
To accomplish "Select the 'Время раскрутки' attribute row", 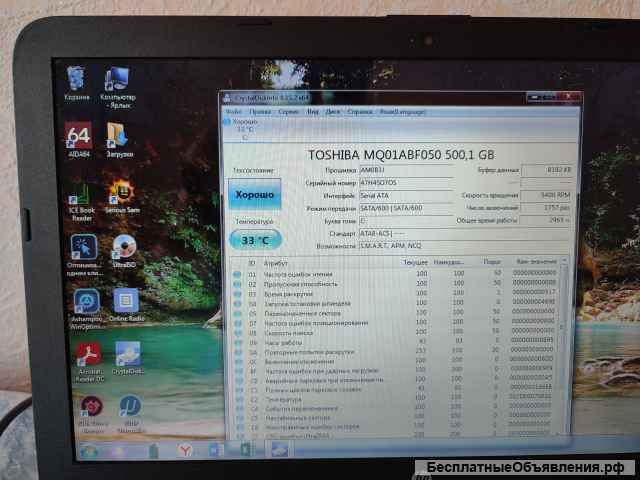I will pos(396,293).
